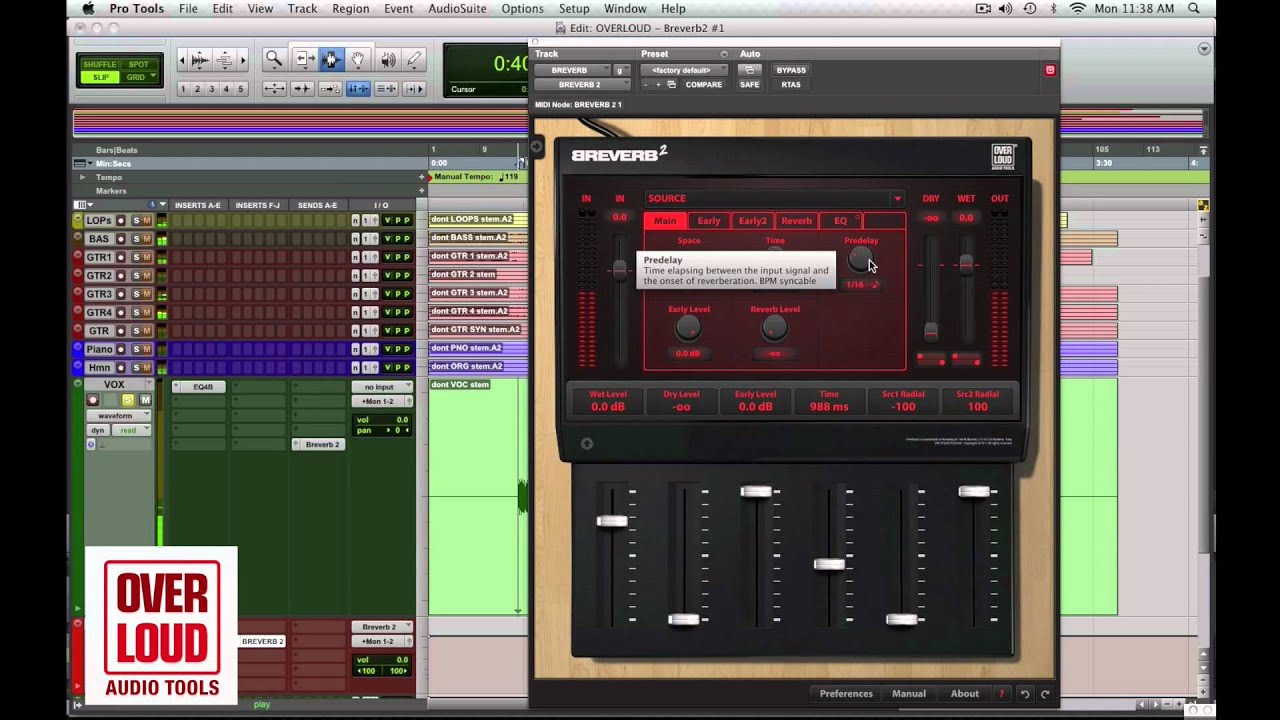Toggle Link Timeline and Edit Selection
Viewport: 1280px width, 720px height.
(358, 89)
